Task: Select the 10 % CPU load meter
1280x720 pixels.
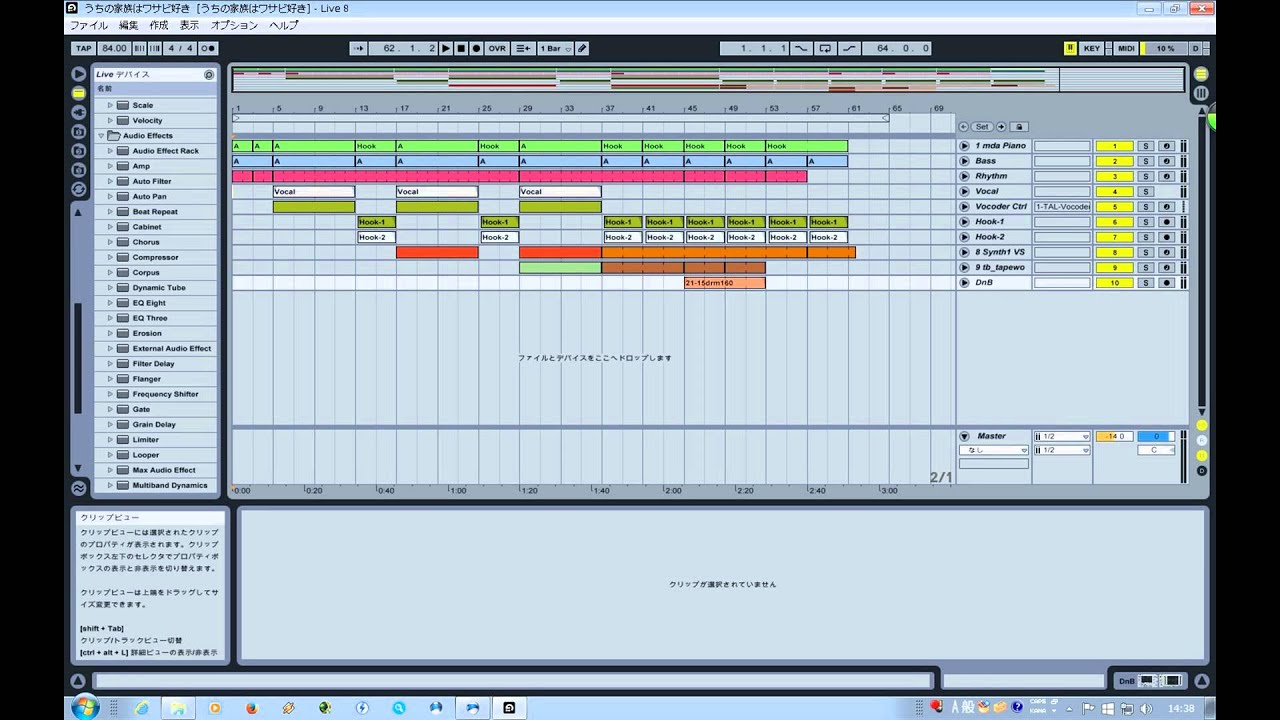Action: tap(1165, 48)
